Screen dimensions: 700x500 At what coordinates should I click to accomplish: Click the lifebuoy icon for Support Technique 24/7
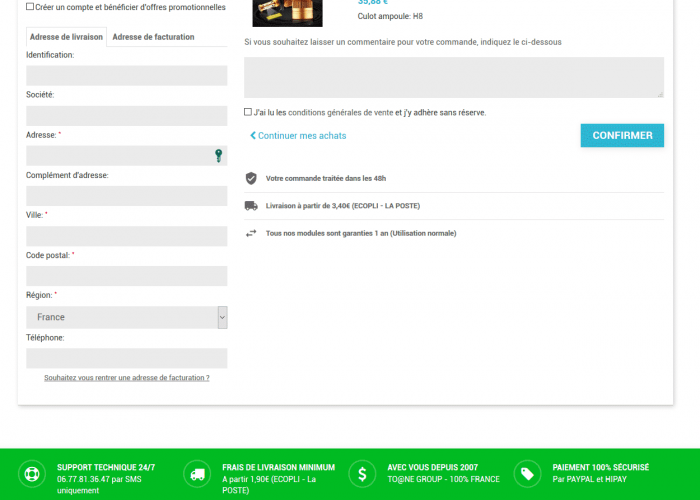pyautogui.click(x=32, y=474)
